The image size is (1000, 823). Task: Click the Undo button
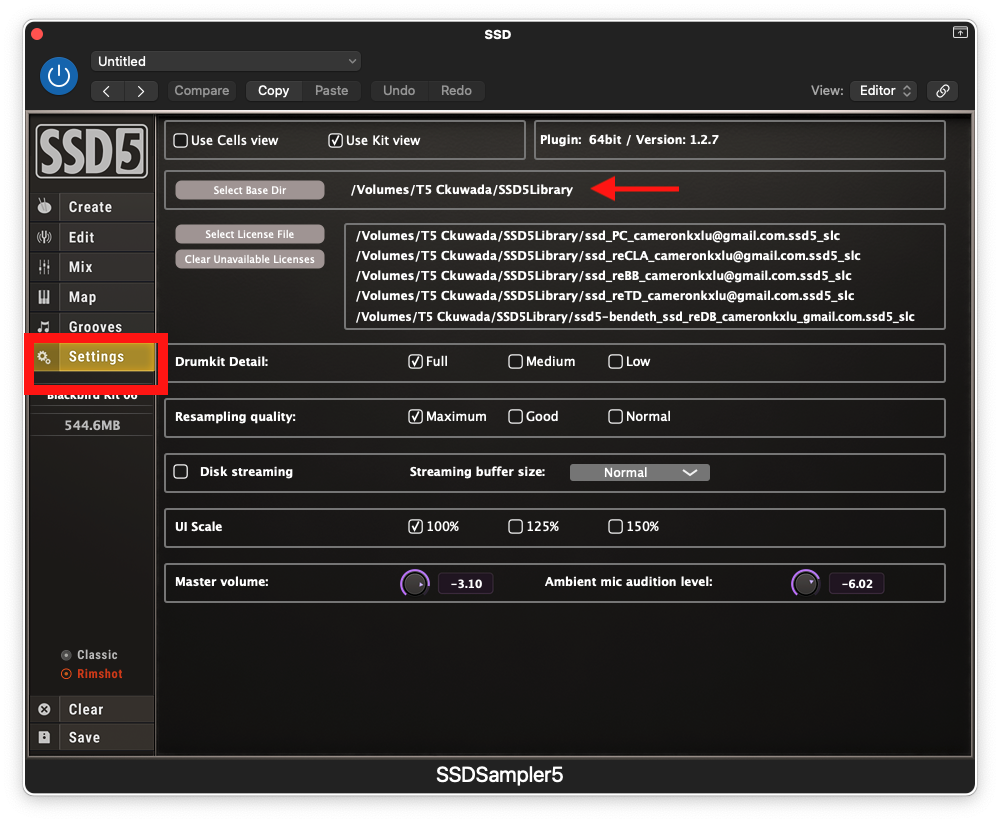(399, 91)
